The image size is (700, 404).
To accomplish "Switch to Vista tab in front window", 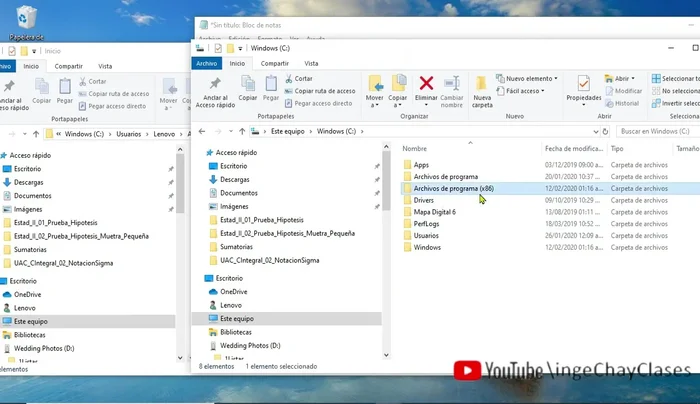I will click(x=311, y=63).
